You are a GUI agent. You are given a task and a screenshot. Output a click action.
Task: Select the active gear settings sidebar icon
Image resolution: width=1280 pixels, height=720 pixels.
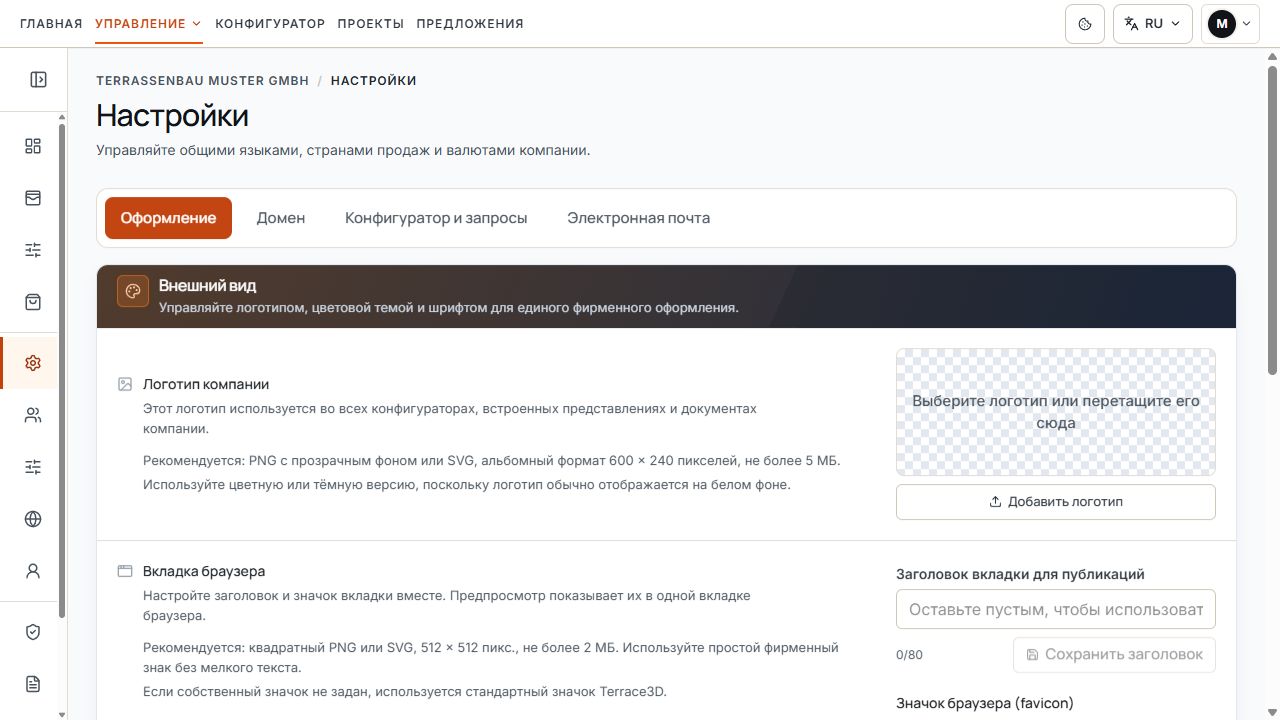pyautogui.click(x=33, y=363)
